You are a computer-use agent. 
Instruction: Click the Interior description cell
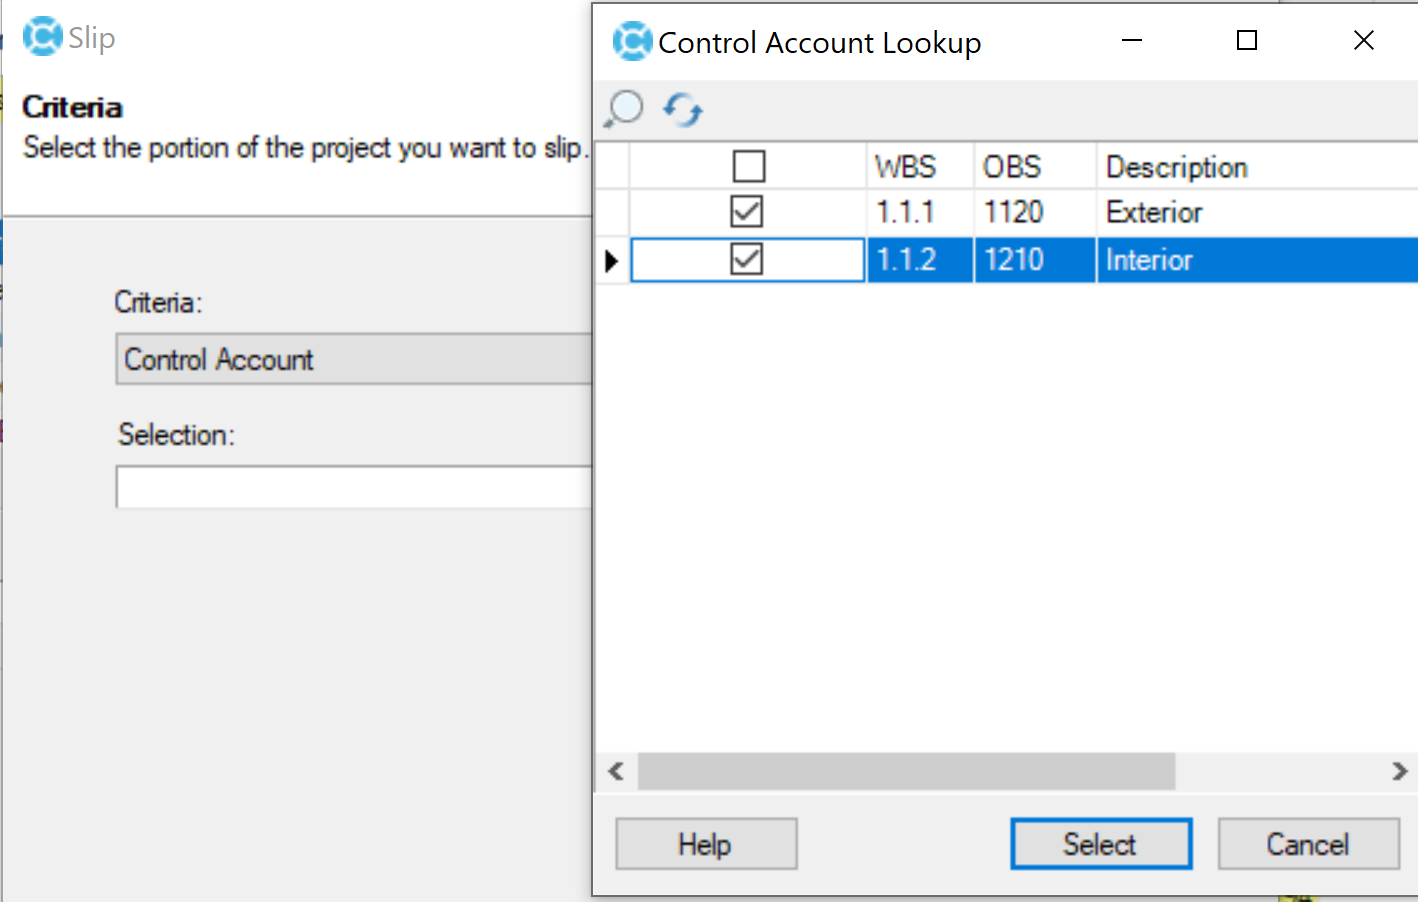click(x=1257, y=260)
